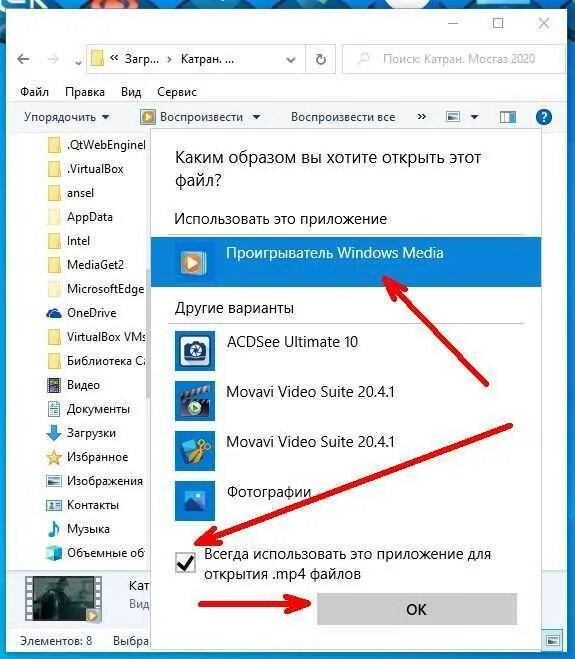Click the change view icon
This screenshot has height=659, width=575.
click(x=453, y=116)
